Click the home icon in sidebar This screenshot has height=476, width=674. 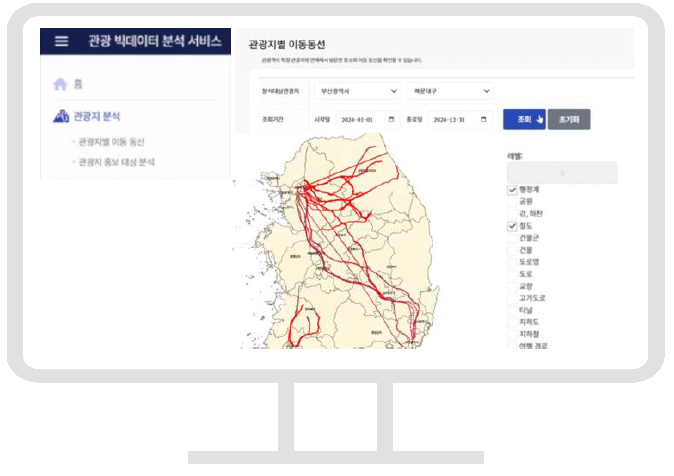pyautogui.click(x=60, y=85)
